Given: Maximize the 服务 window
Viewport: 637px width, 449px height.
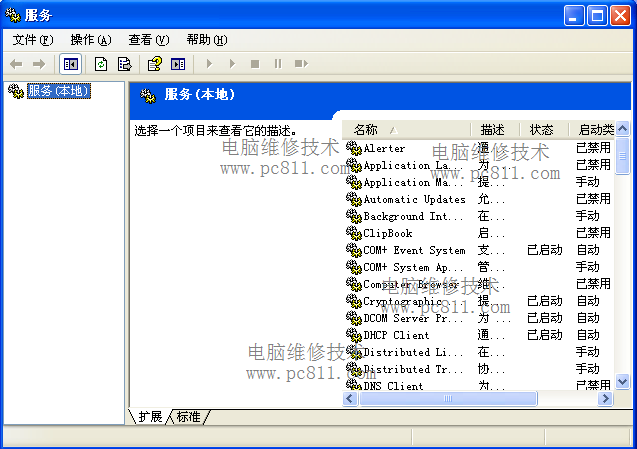Looking at the screenshot, I should pos(597,16).
